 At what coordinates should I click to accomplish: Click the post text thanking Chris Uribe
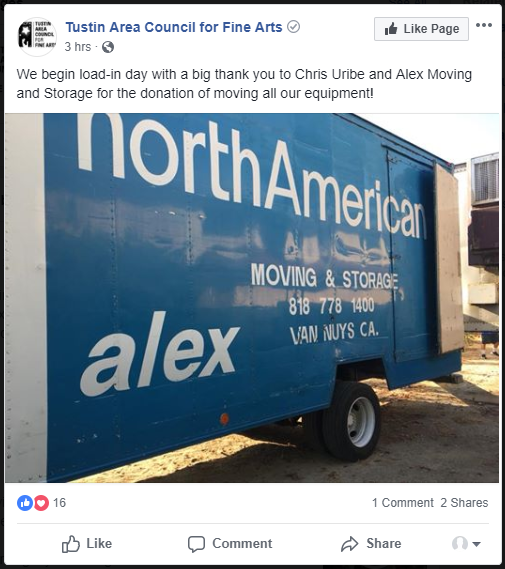tap(244, 84)
